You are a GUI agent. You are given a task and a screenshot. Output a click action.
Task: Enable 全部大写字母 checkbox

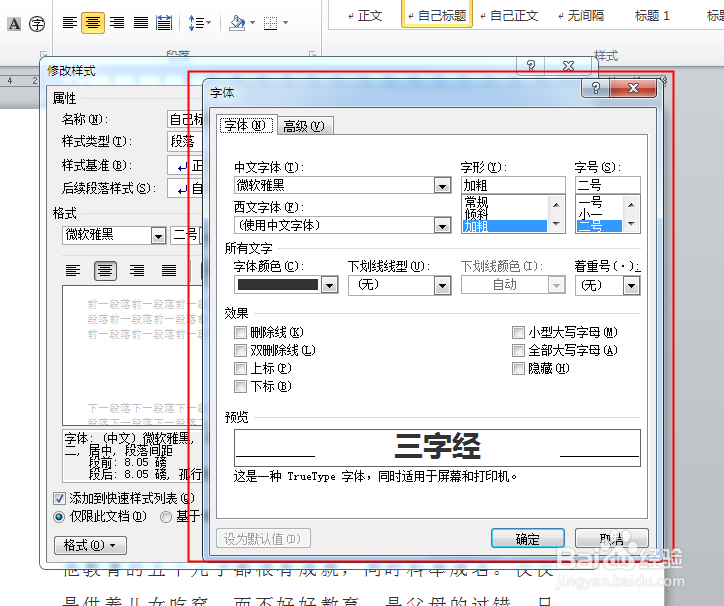pyautogui.click(x=518, y=350)
